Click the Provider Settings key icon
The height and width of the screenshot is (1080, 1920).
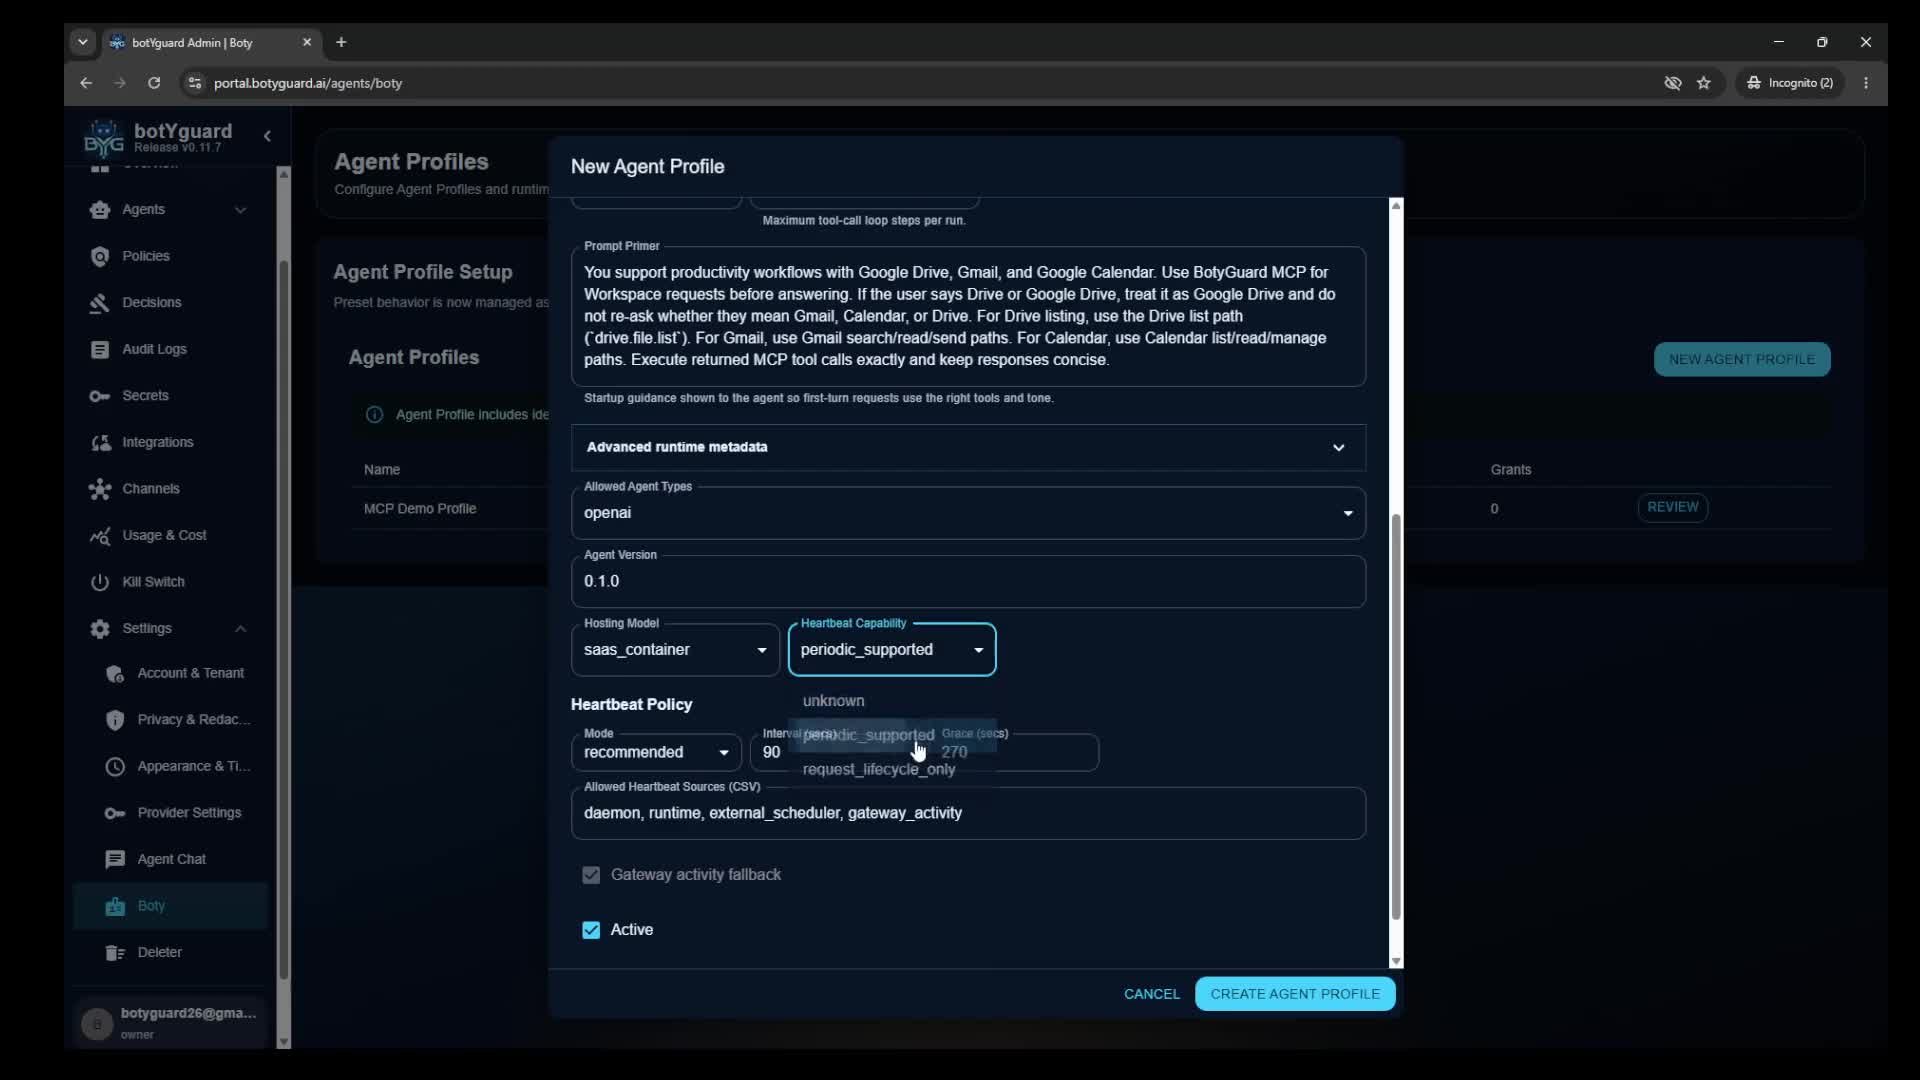[x=115, y=813]
